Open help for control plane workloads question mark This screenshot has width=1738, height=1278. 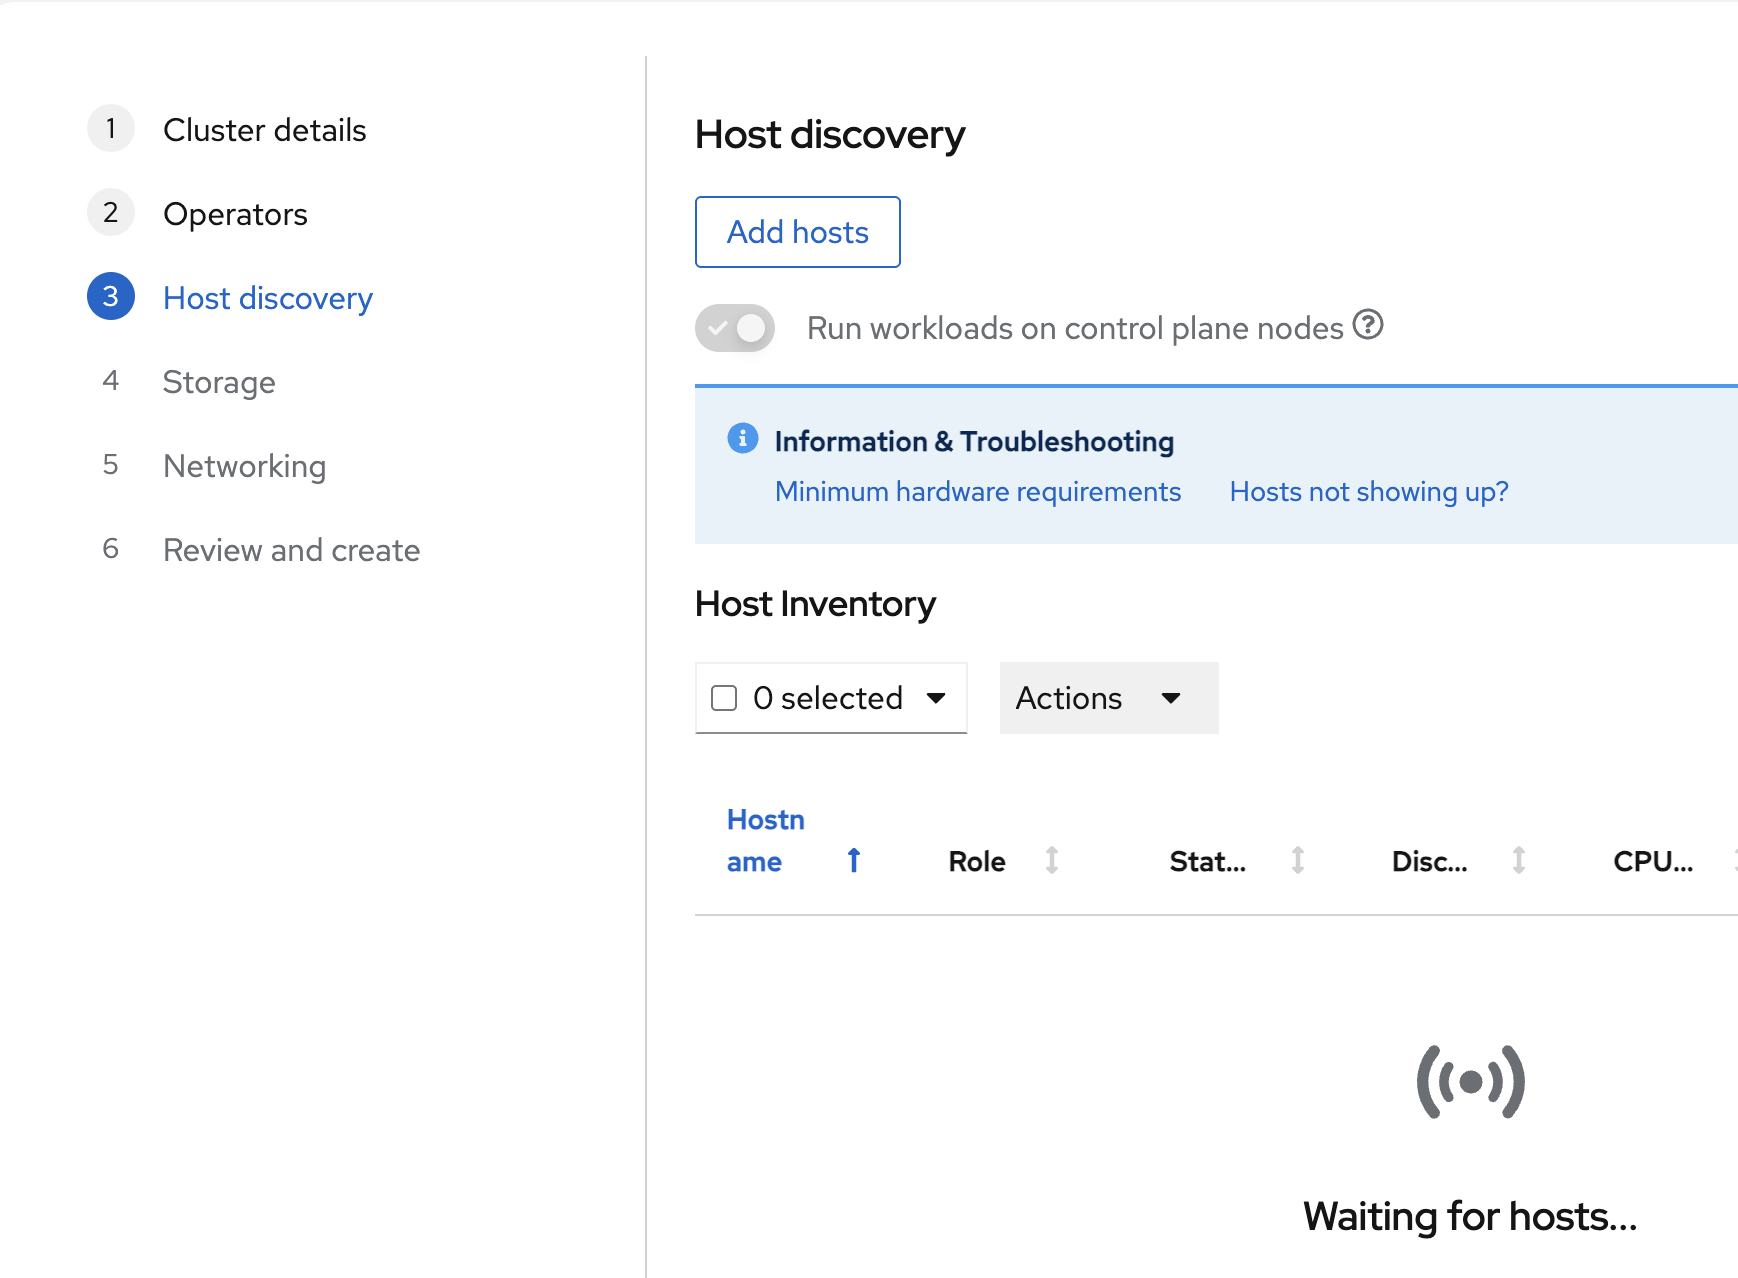[x=1369, y=325]
